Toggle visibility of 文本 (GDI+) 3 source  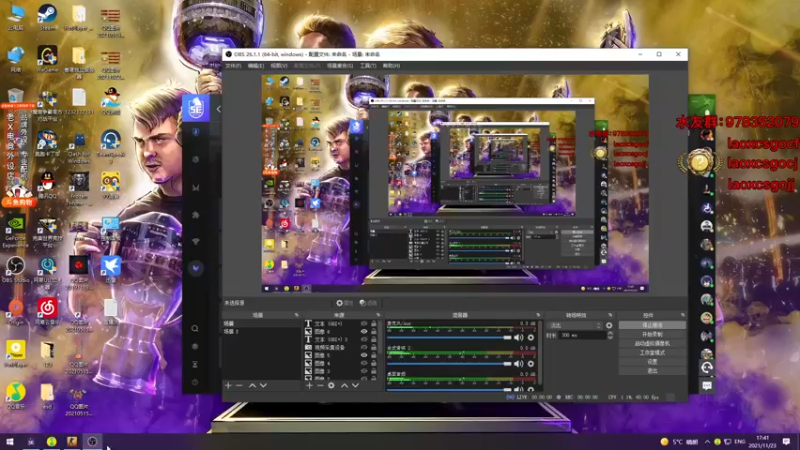point(364,339)
